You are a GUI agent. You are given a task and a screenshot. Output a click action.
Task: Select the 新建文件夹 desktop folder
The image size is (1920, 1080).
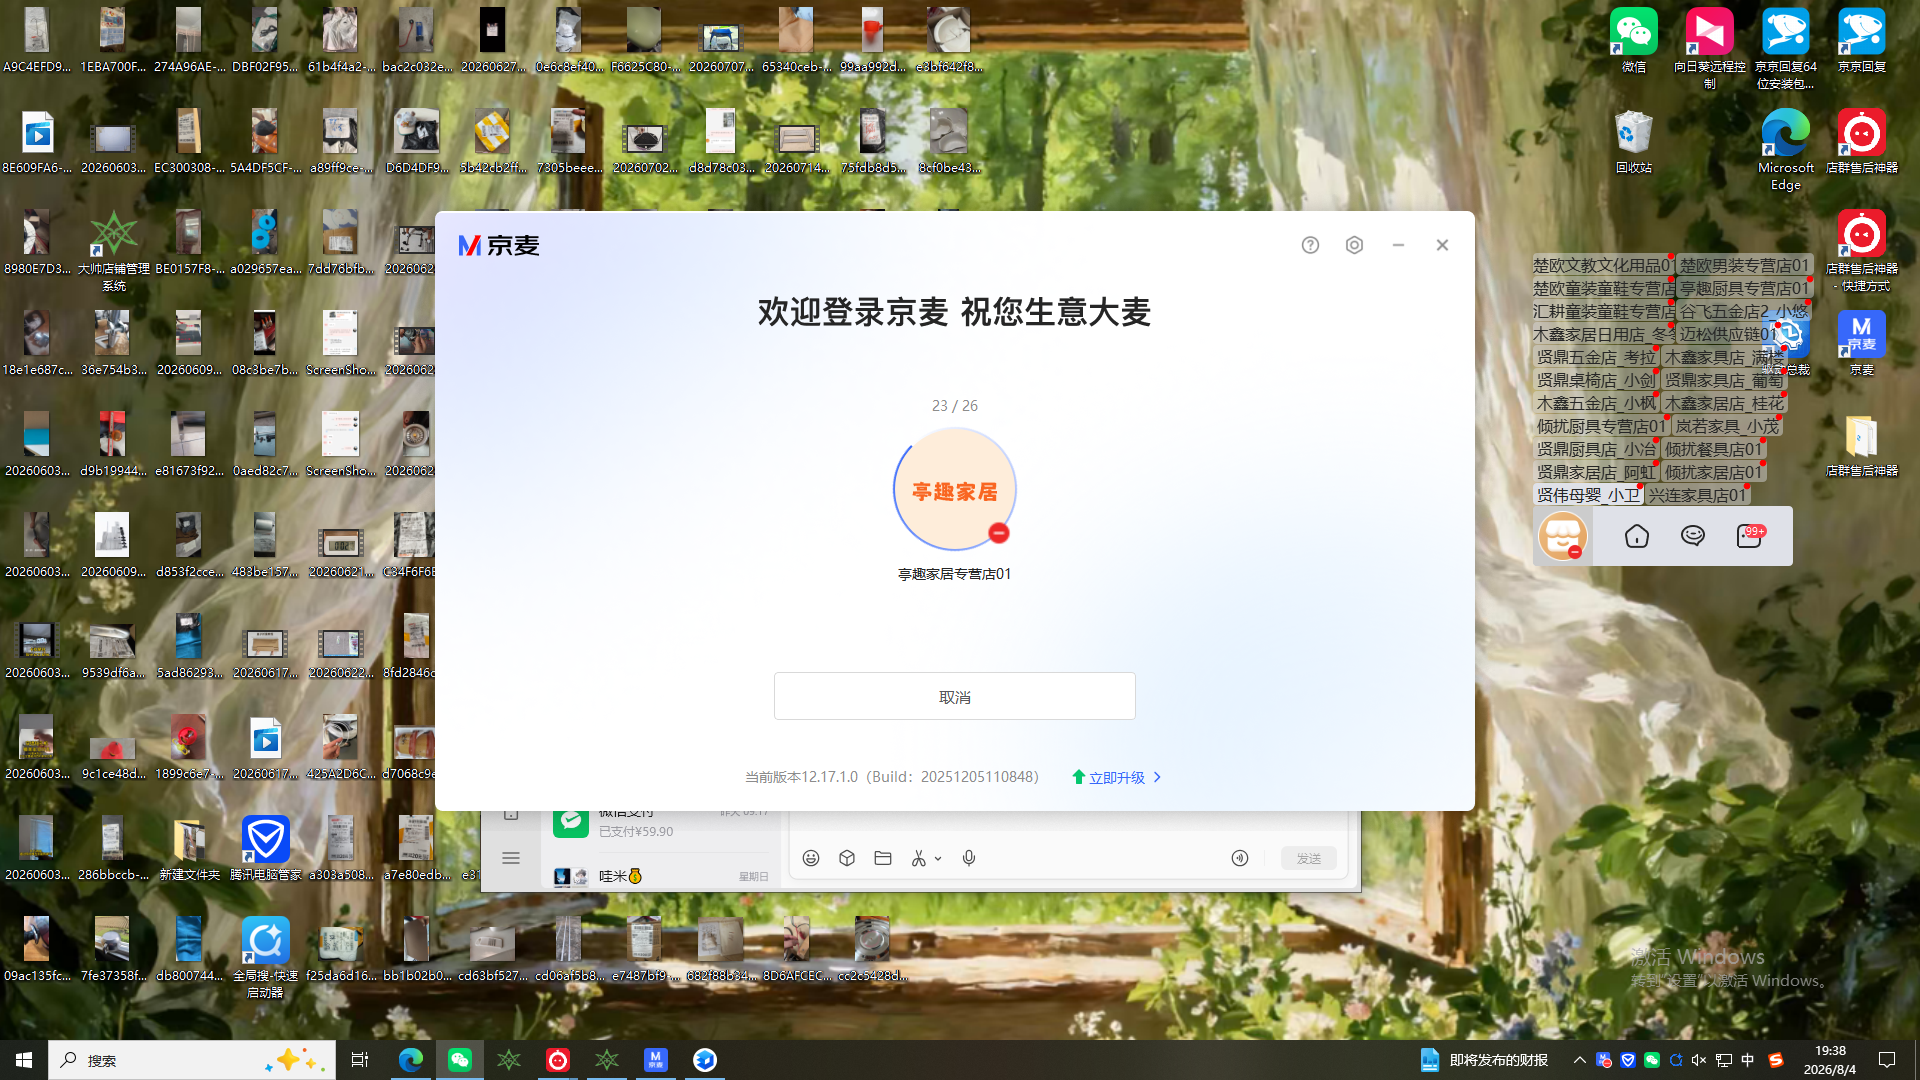(190, 848)
